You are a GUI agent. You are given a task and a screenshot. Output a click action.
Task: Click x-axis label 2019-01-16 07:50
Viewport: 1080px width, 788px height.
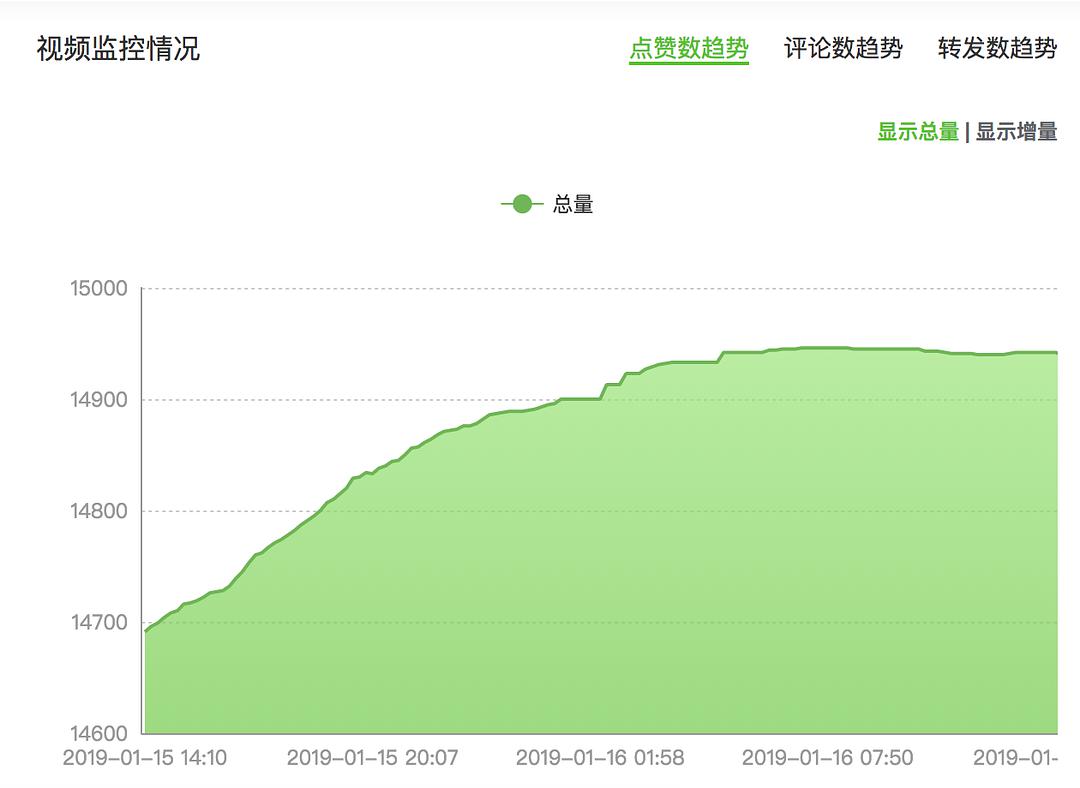[x=827, y=758]
